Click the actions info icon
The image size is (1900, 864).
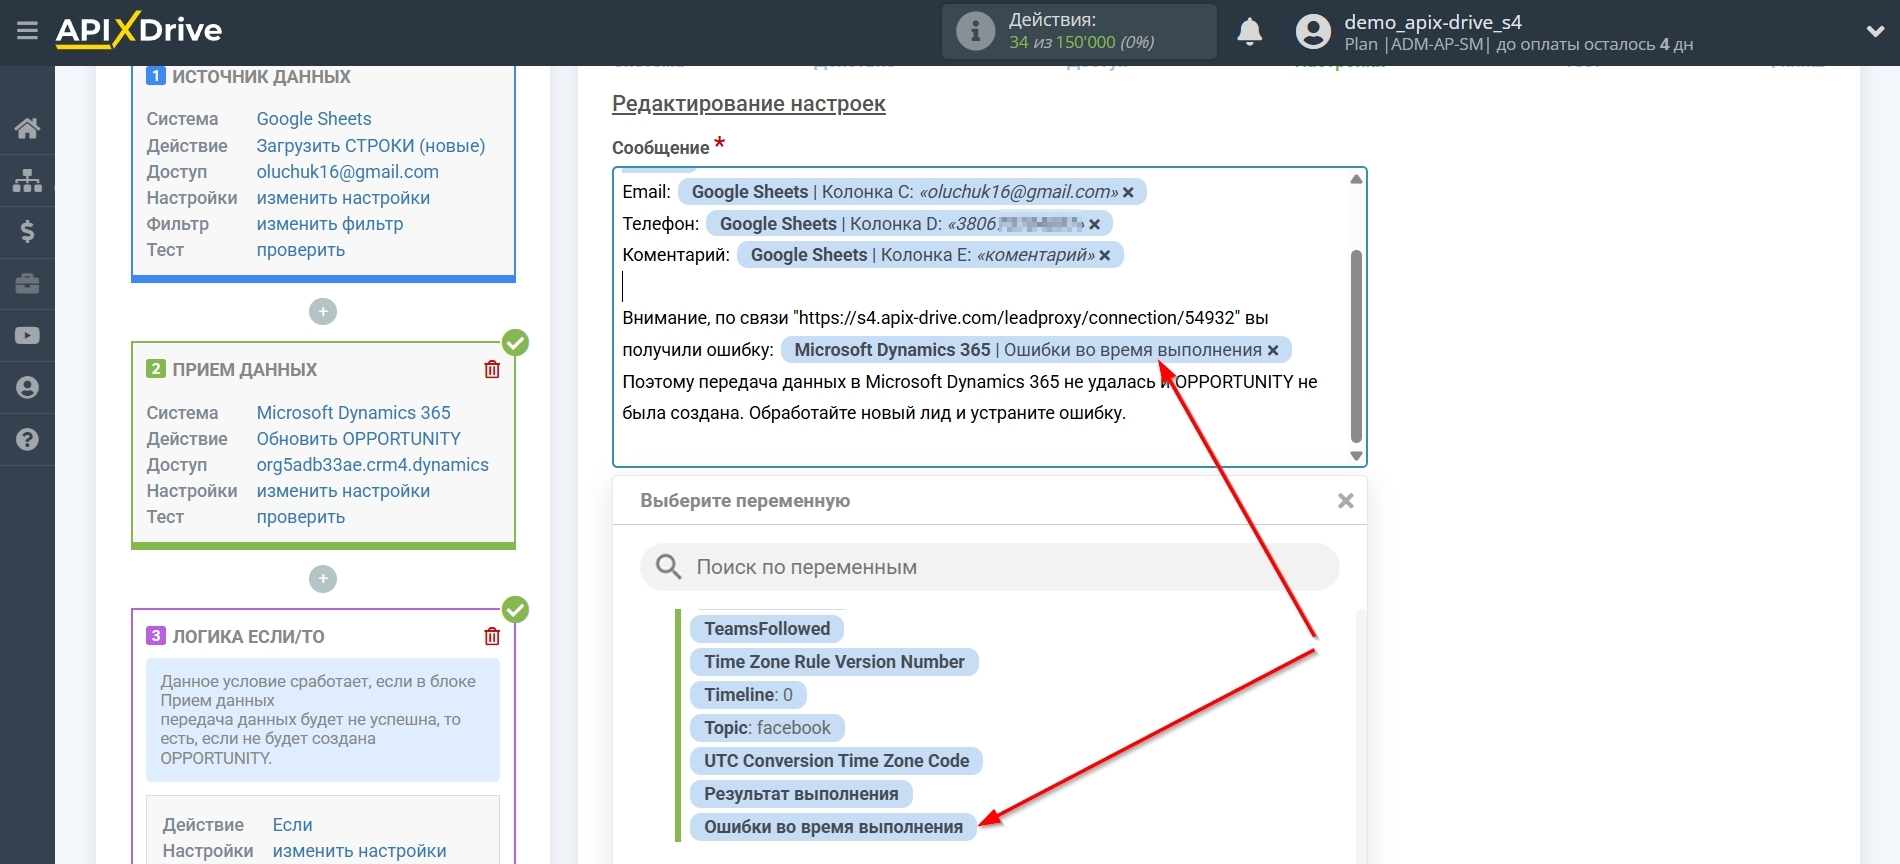[975, 31]
